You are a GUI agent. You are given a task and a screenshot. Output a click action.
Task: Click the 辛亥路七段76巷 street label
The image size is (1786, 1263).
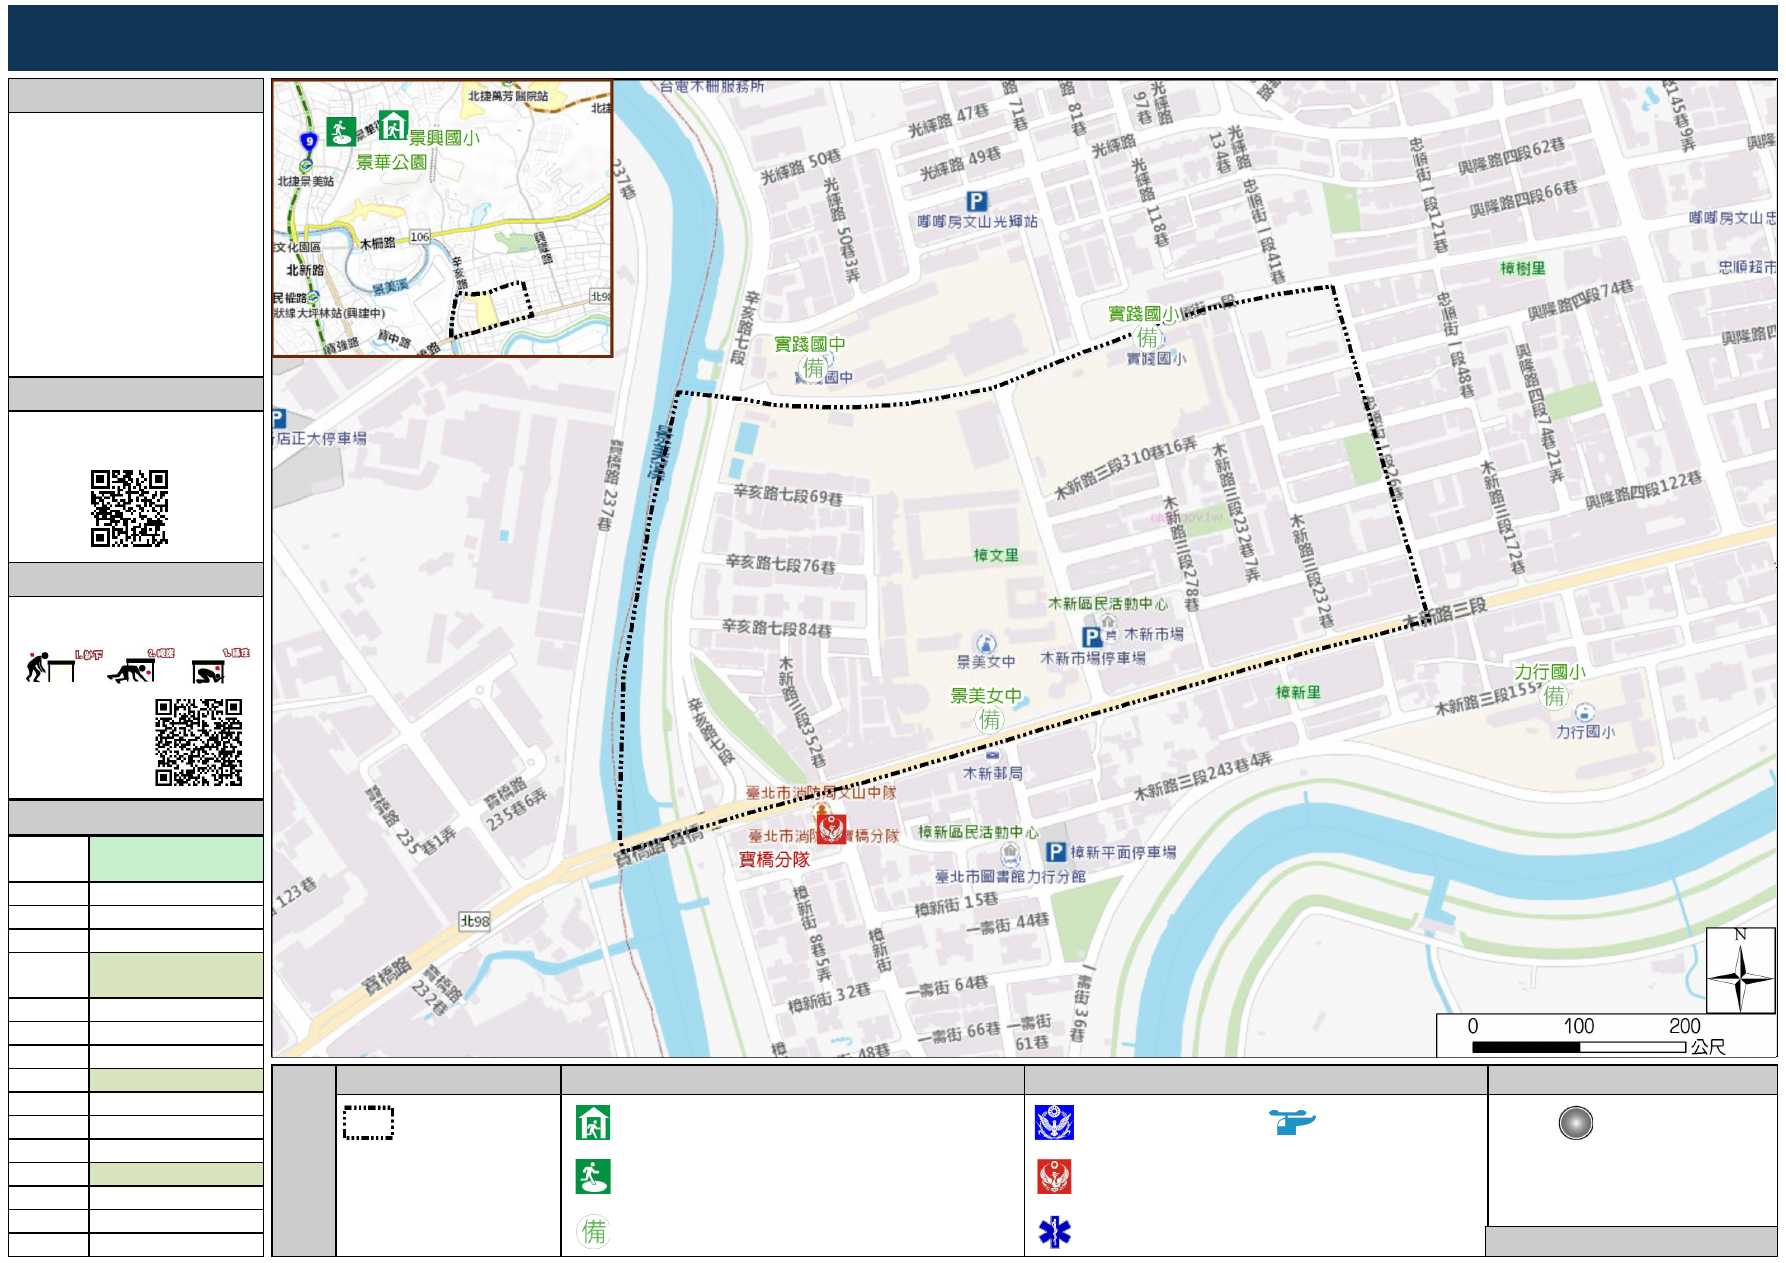(781, 565)
